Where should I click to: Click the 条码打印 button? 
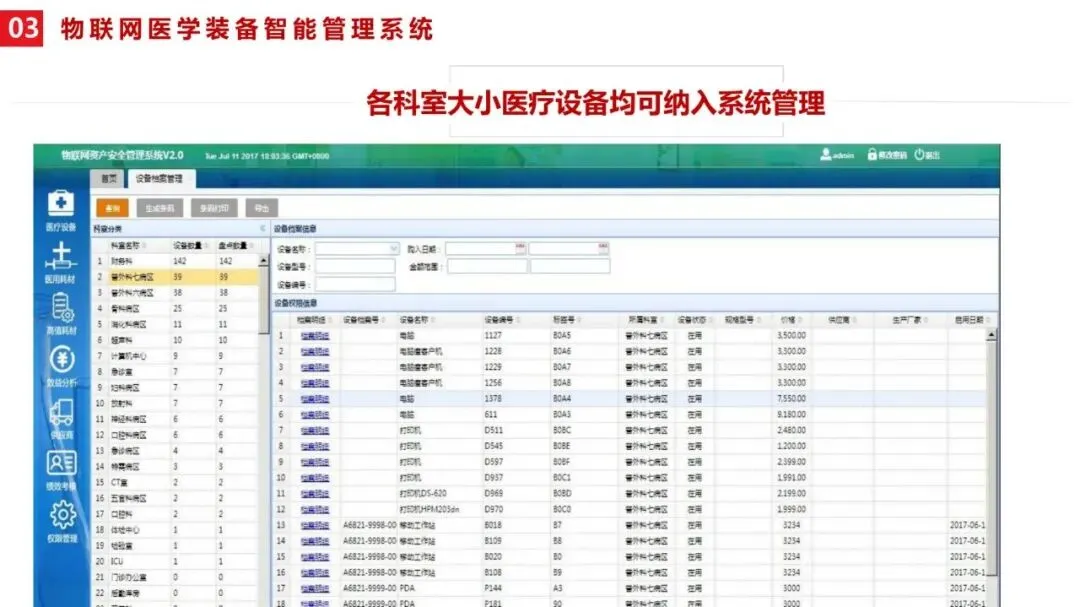coord(214,208)
